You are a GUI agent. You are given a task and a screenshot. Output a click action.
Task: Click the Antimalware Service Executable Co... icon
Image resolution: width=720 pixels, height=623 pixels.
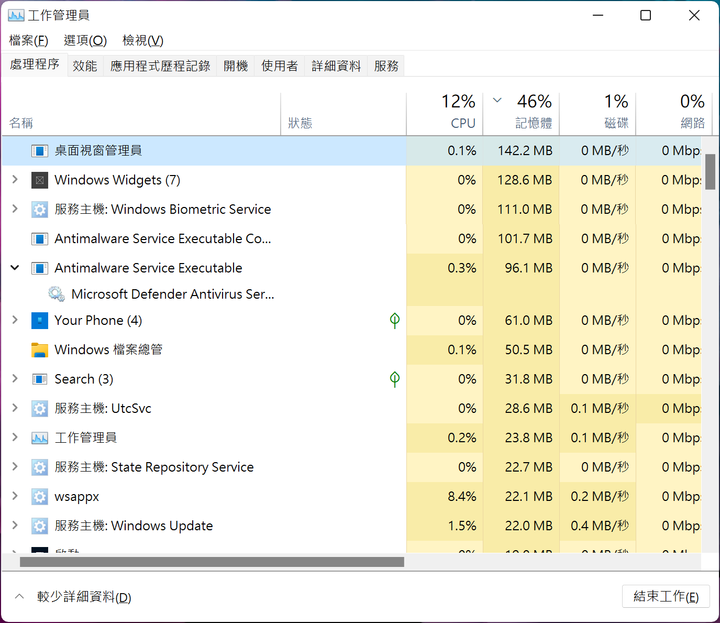[39, 239]
